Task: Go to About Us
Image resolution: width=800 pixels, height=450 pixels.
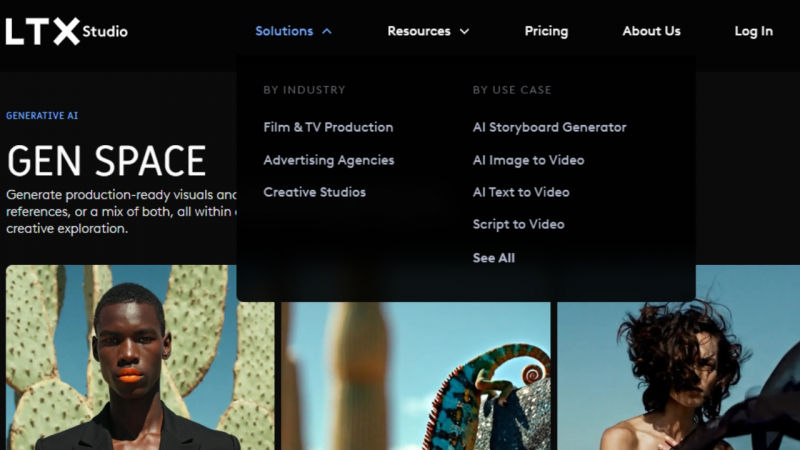Action: click(x=651, y=31)
